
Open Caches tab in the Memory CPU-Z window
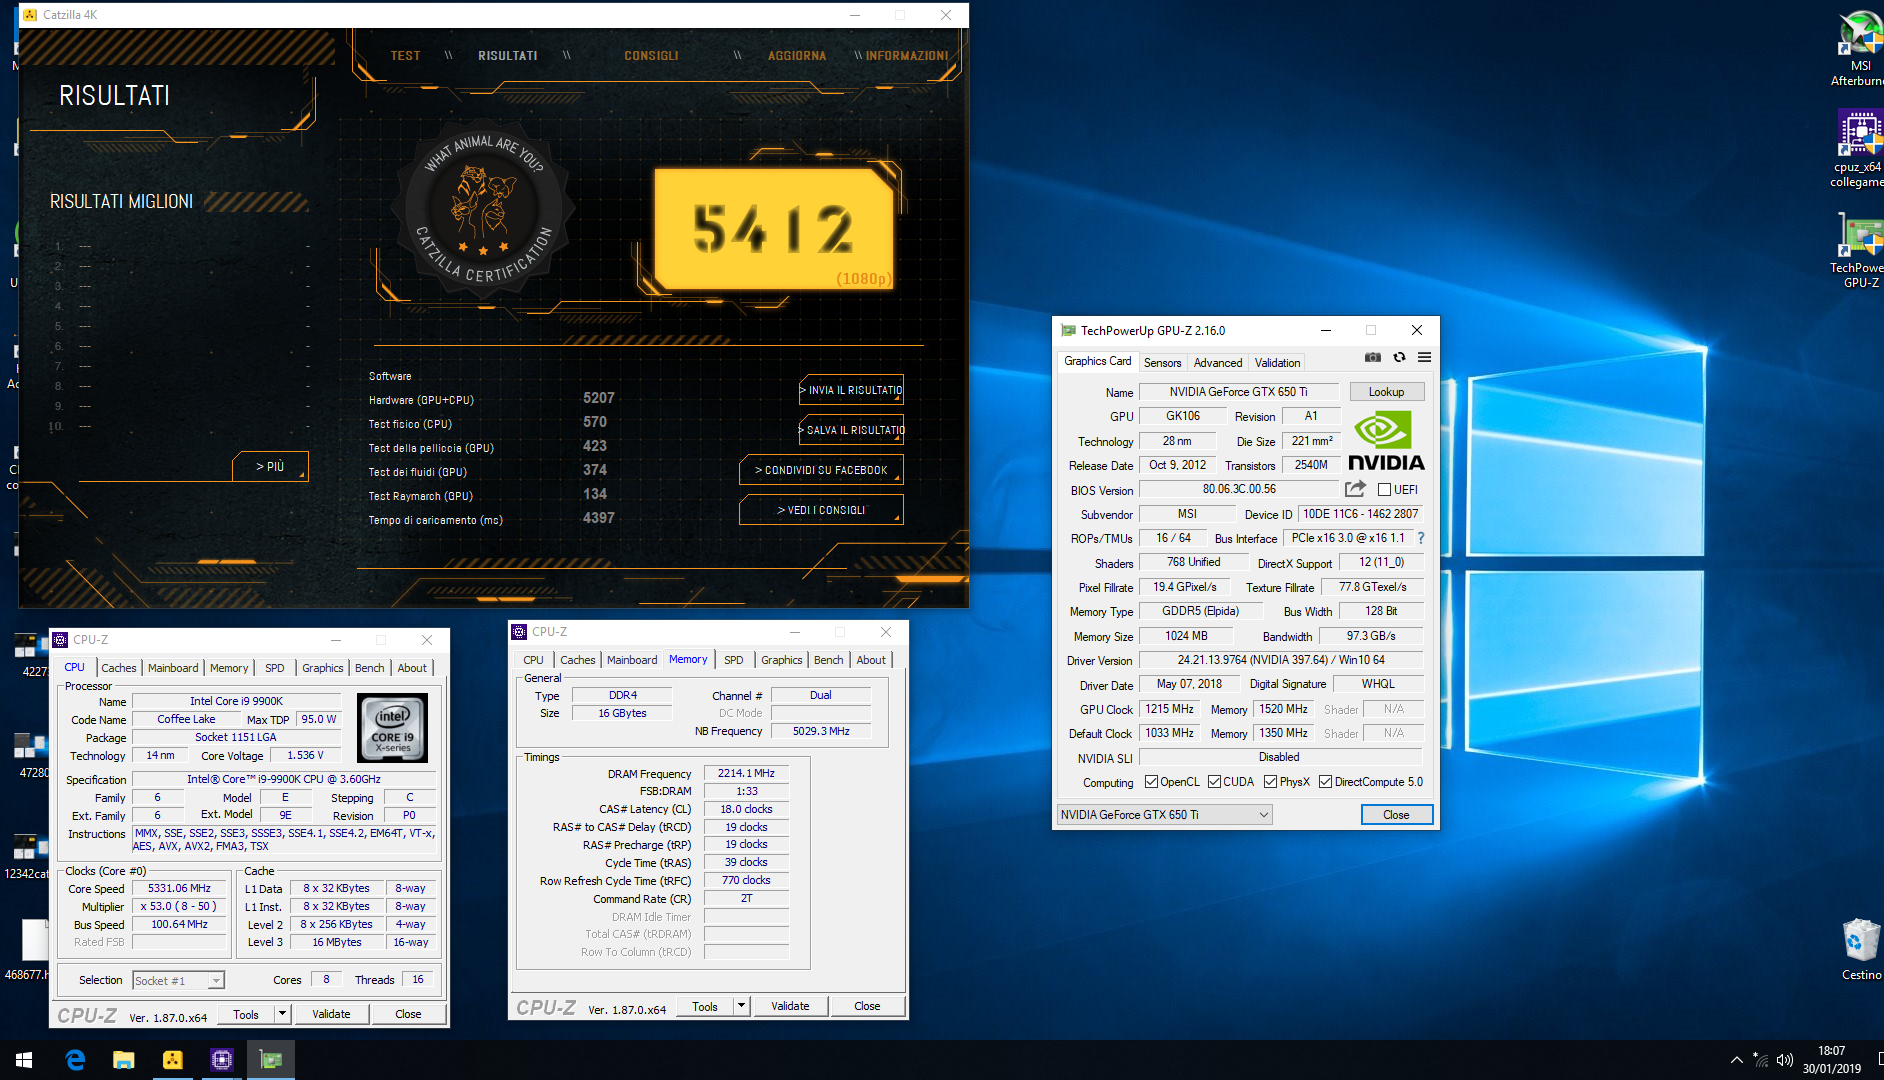[577, 660]
